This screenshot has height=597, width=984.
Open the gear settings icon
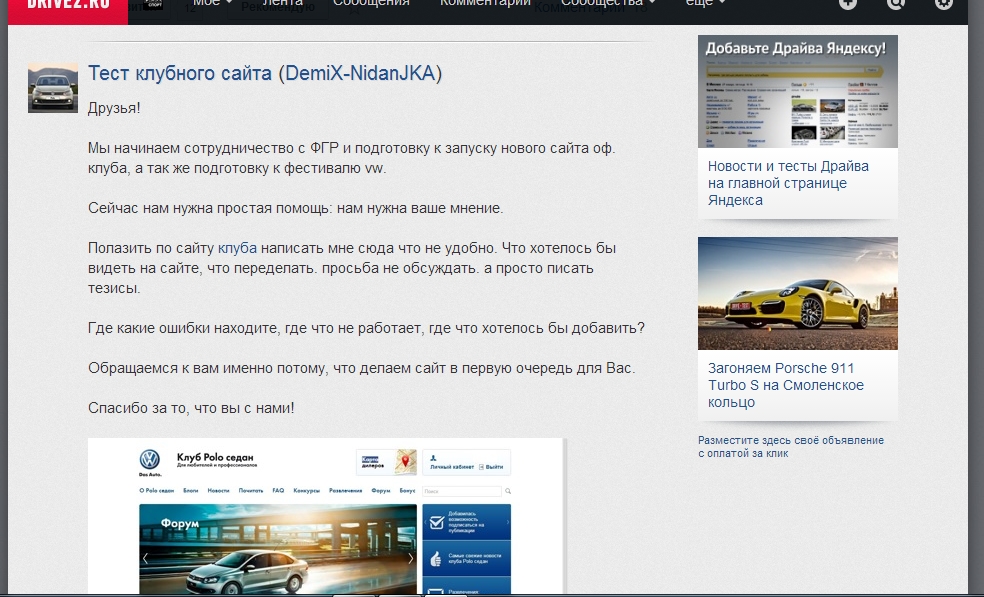tap(943, 5)
